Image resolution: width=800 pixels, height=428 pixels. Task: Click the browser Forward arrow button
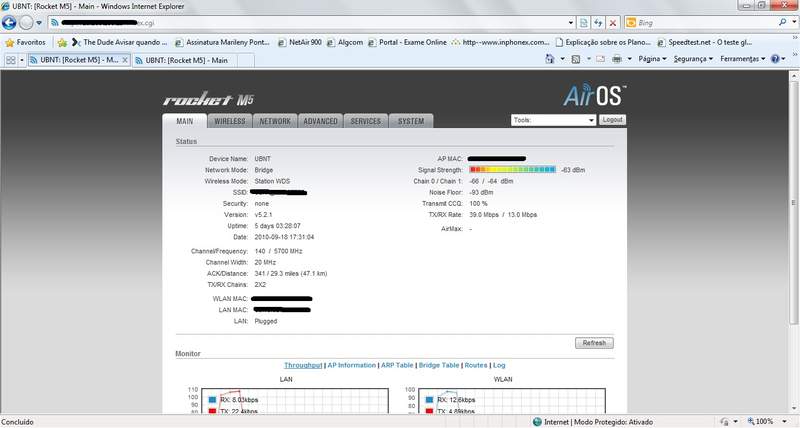pyautogui.click(x=26, y=22)
